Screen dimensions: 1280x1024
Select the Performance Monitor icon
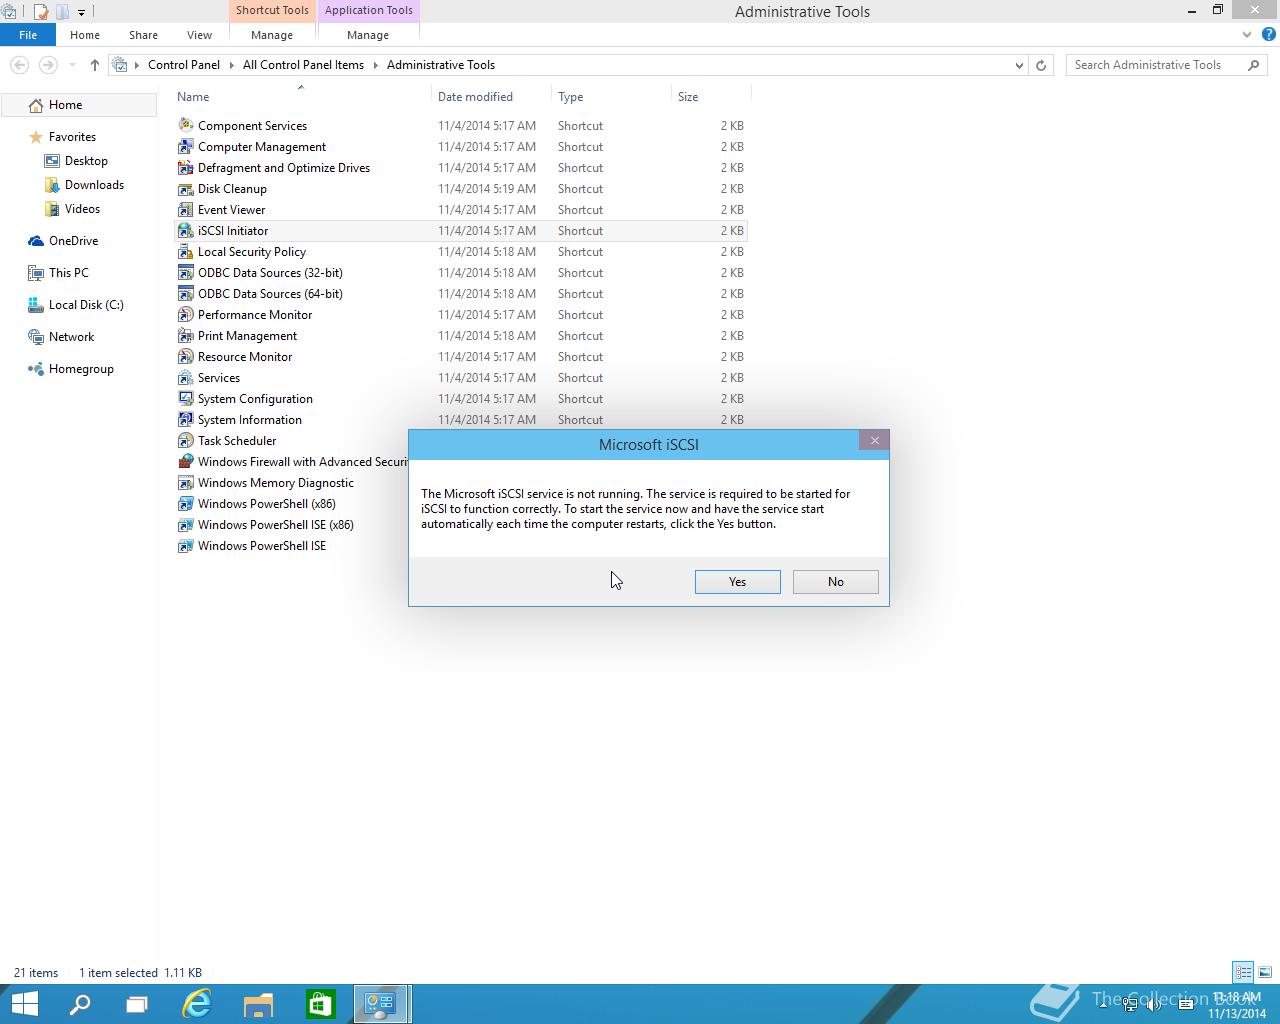185,314
